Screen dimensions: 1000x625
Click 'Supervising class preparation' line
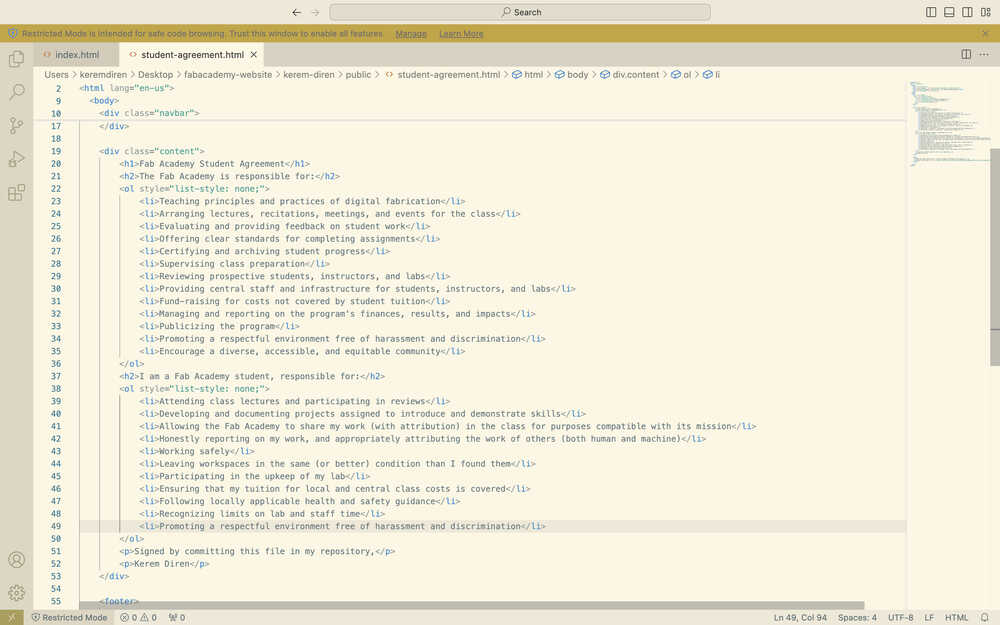[x=234, y=263]
